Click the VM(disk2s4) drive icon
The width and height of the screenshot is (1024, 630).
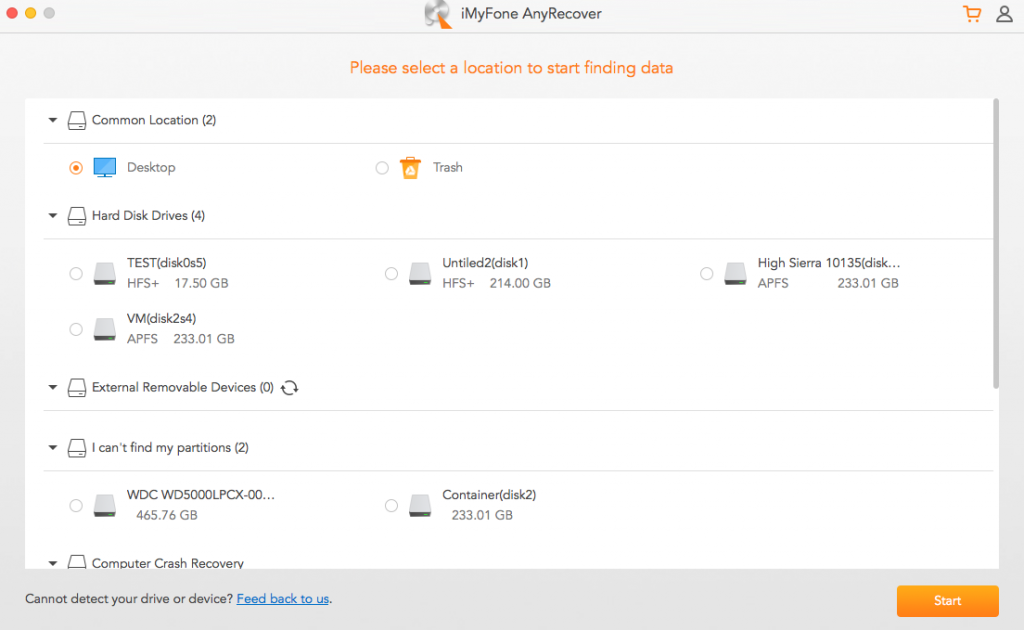[104, 329]
